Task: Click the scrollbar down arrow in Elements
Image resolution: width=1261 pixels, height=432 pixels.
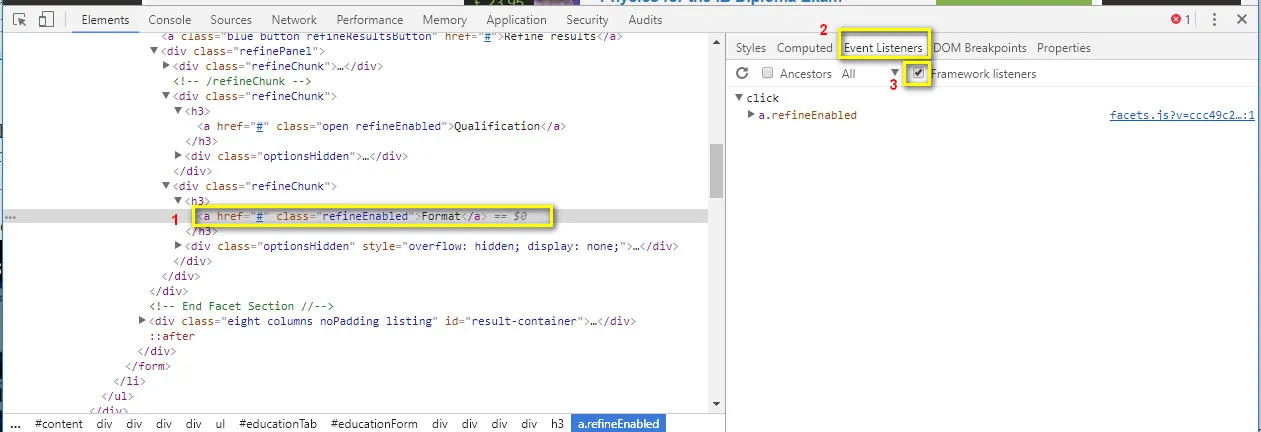Action: 716,404
